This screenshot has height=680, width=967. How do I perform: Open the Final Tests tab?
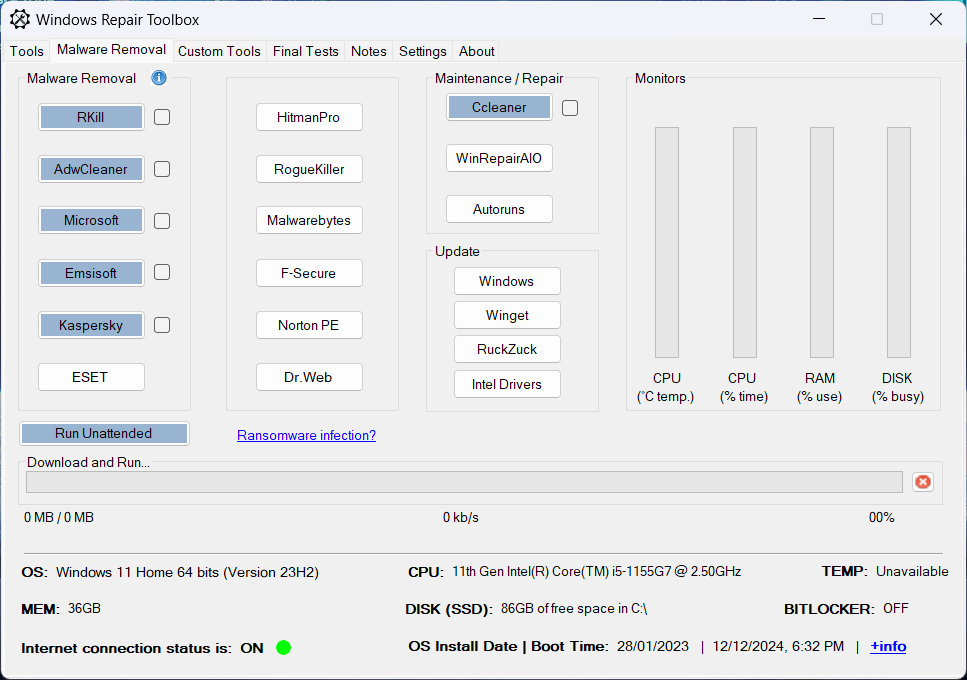click(x=306, y=51)
